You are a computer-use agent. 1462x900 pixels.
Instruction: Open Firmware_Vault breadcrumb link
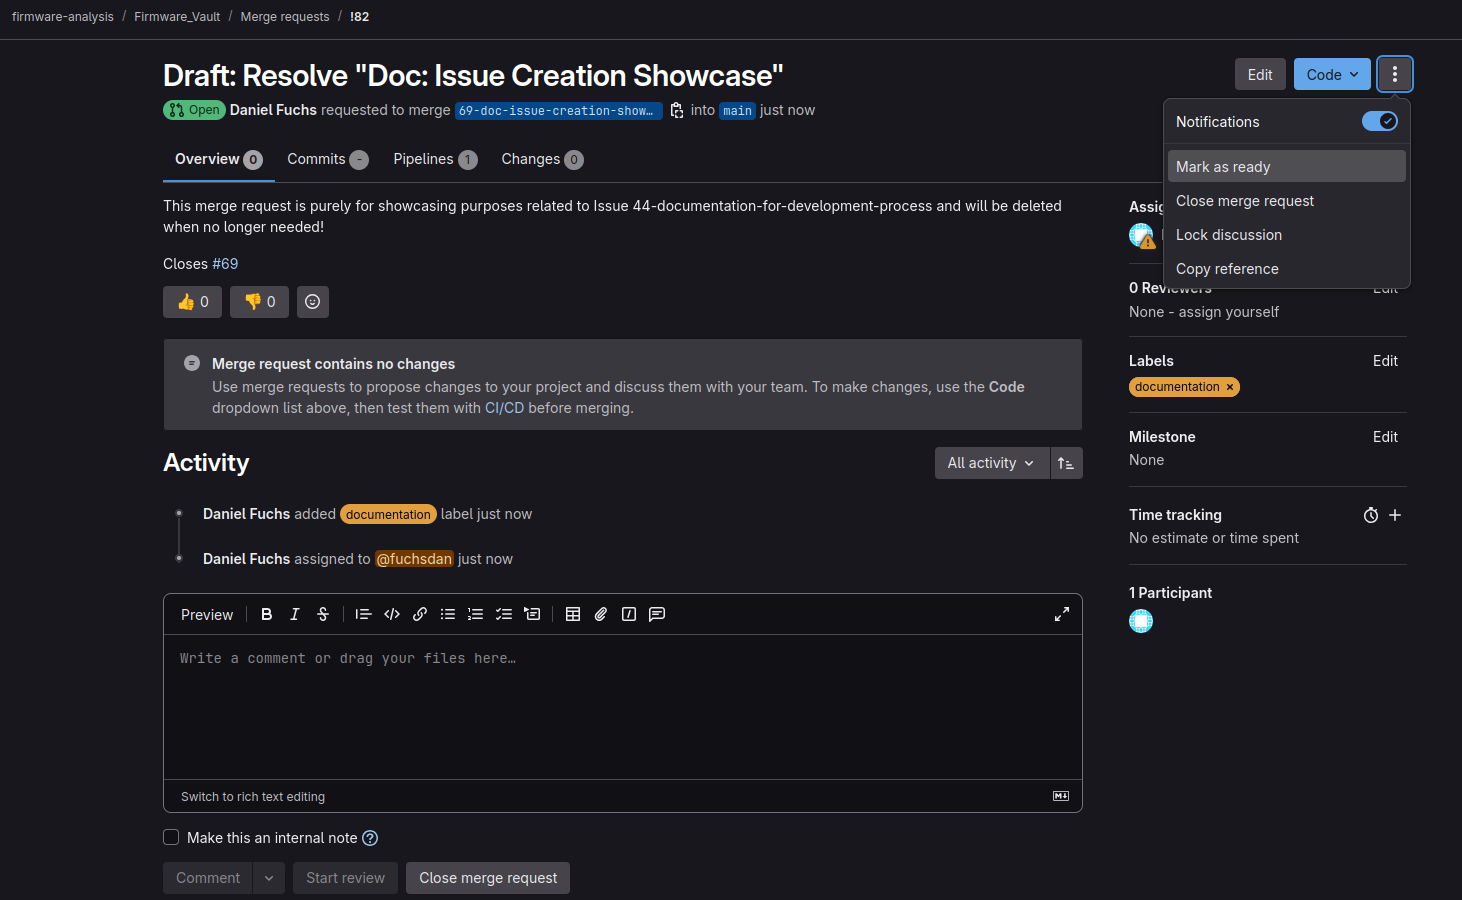click(177, 17)
